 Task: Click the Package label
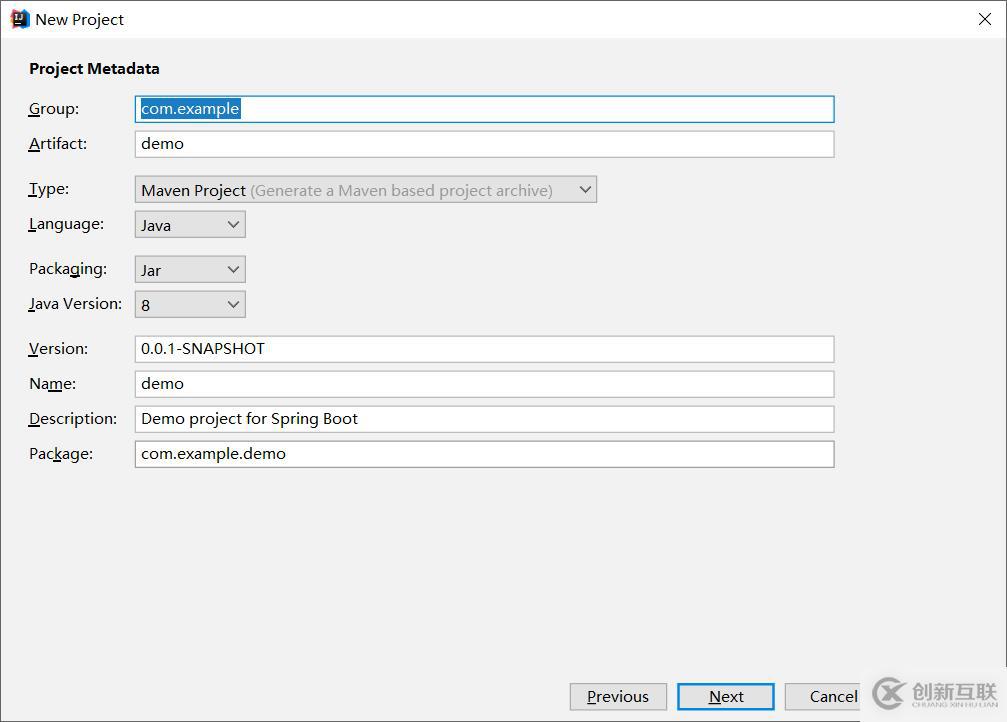pos(61,454)
